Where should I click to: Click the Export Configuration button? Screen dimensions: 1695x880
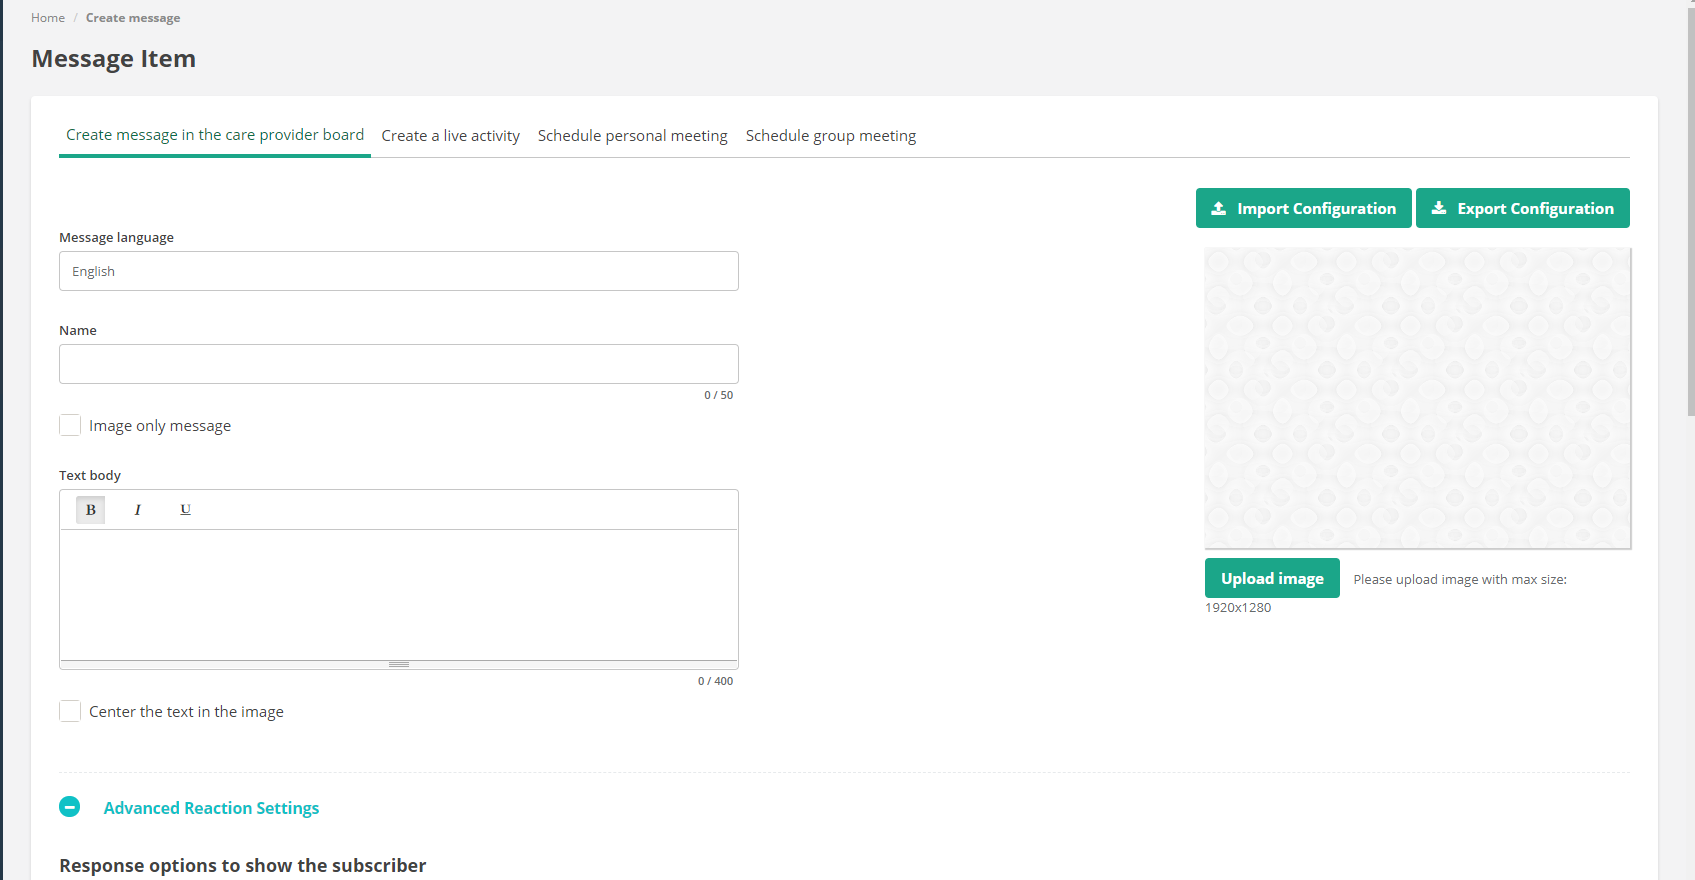(1522, 208)
